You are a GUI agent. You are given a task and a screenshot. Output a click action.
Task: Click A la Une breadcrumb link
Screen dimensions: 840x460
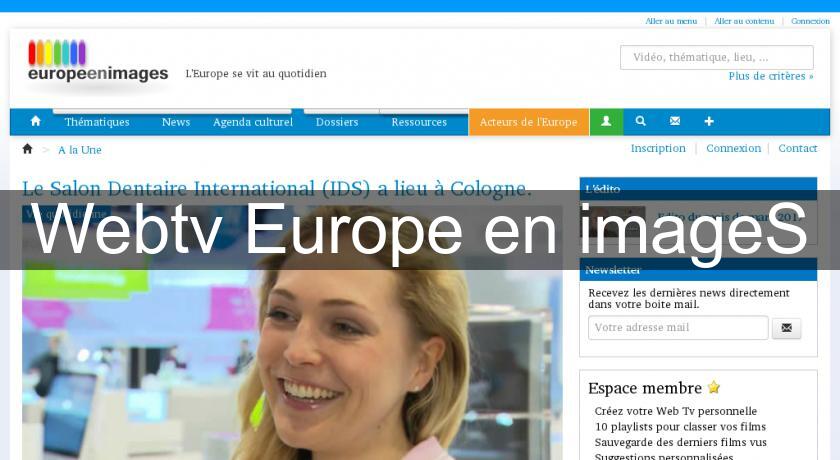pyautogui.click(x=80, y=150)
